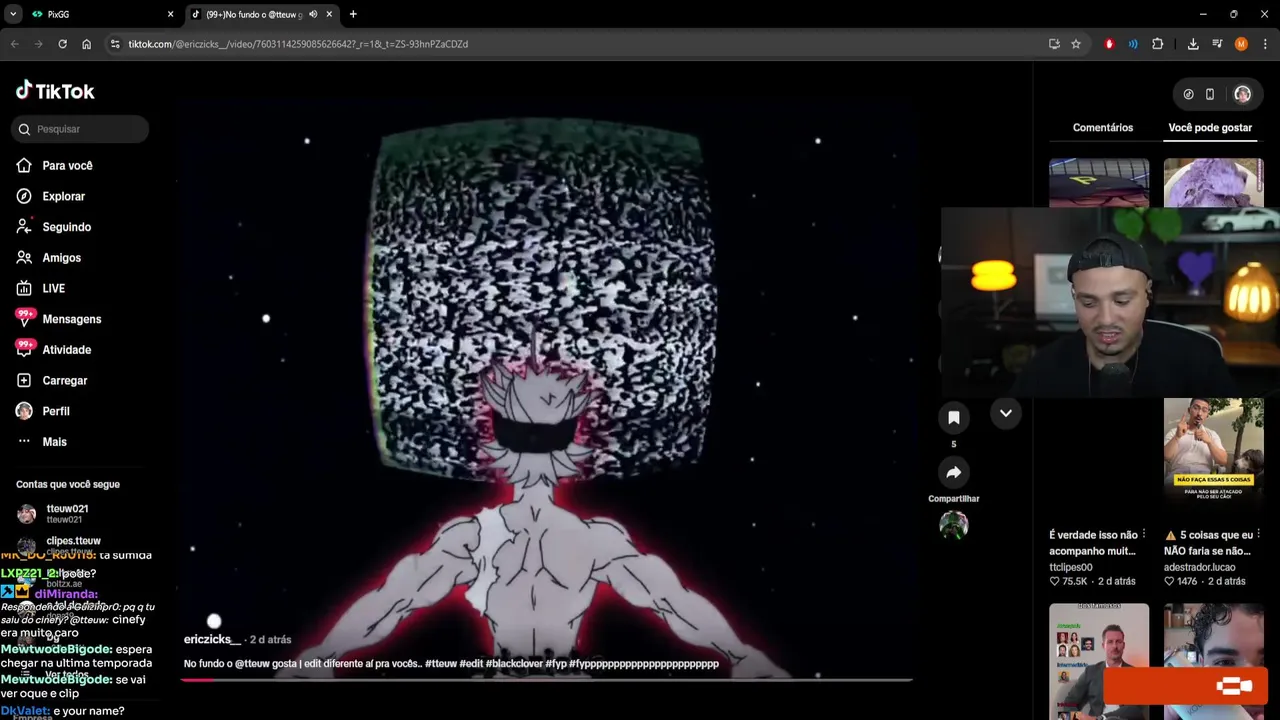Open the blue sound wave extension

coord(1133,44)
